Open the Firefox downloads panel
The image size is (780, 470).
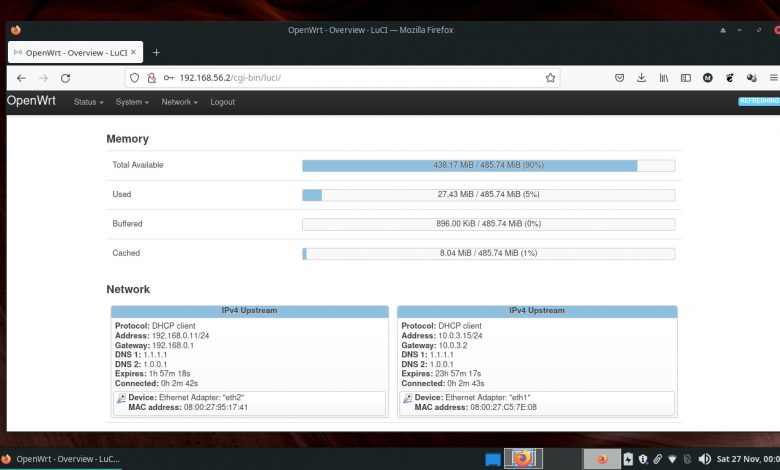[x=641, y=78]
